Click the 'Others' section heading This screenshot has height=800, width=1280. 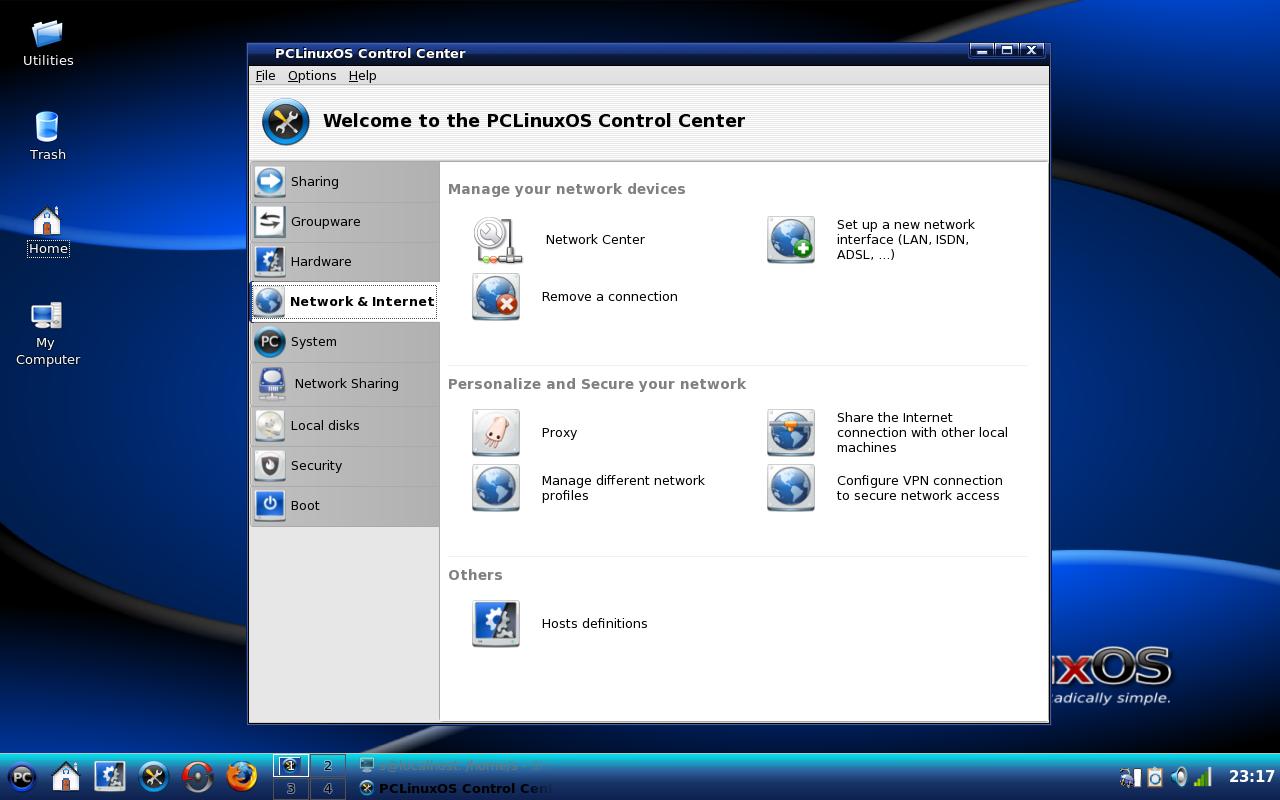(x=475, y=575)
